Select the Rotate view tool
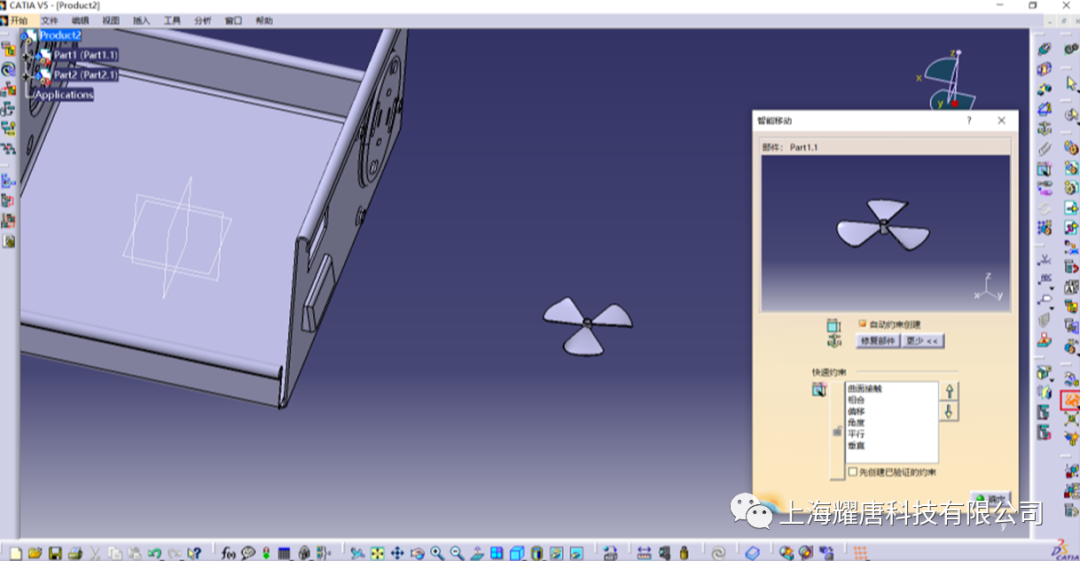 coord(417,553)
